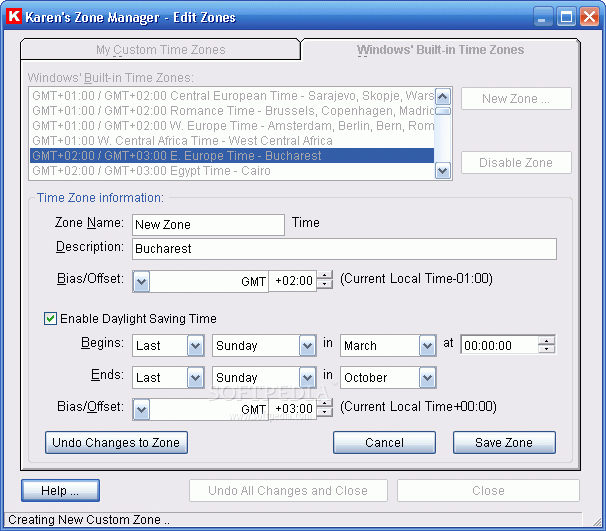Screen dimensions: 606x531
Task: Select W. Europe Time - Amsterdam row
Action: point(232,126)
